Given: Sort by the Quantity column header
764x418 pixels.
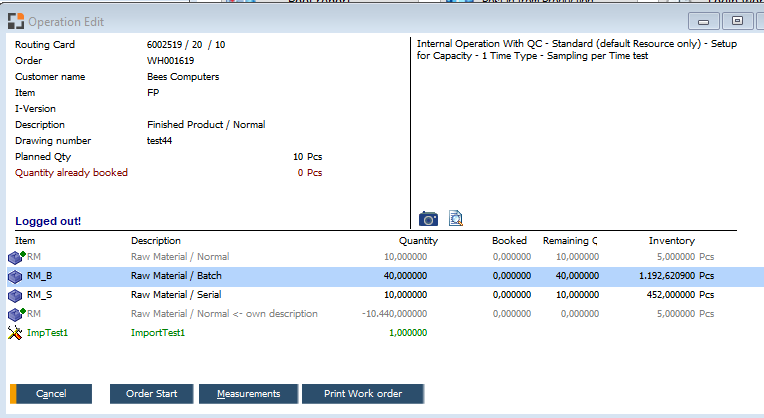Looking at the screenshot, I should 418,241.
